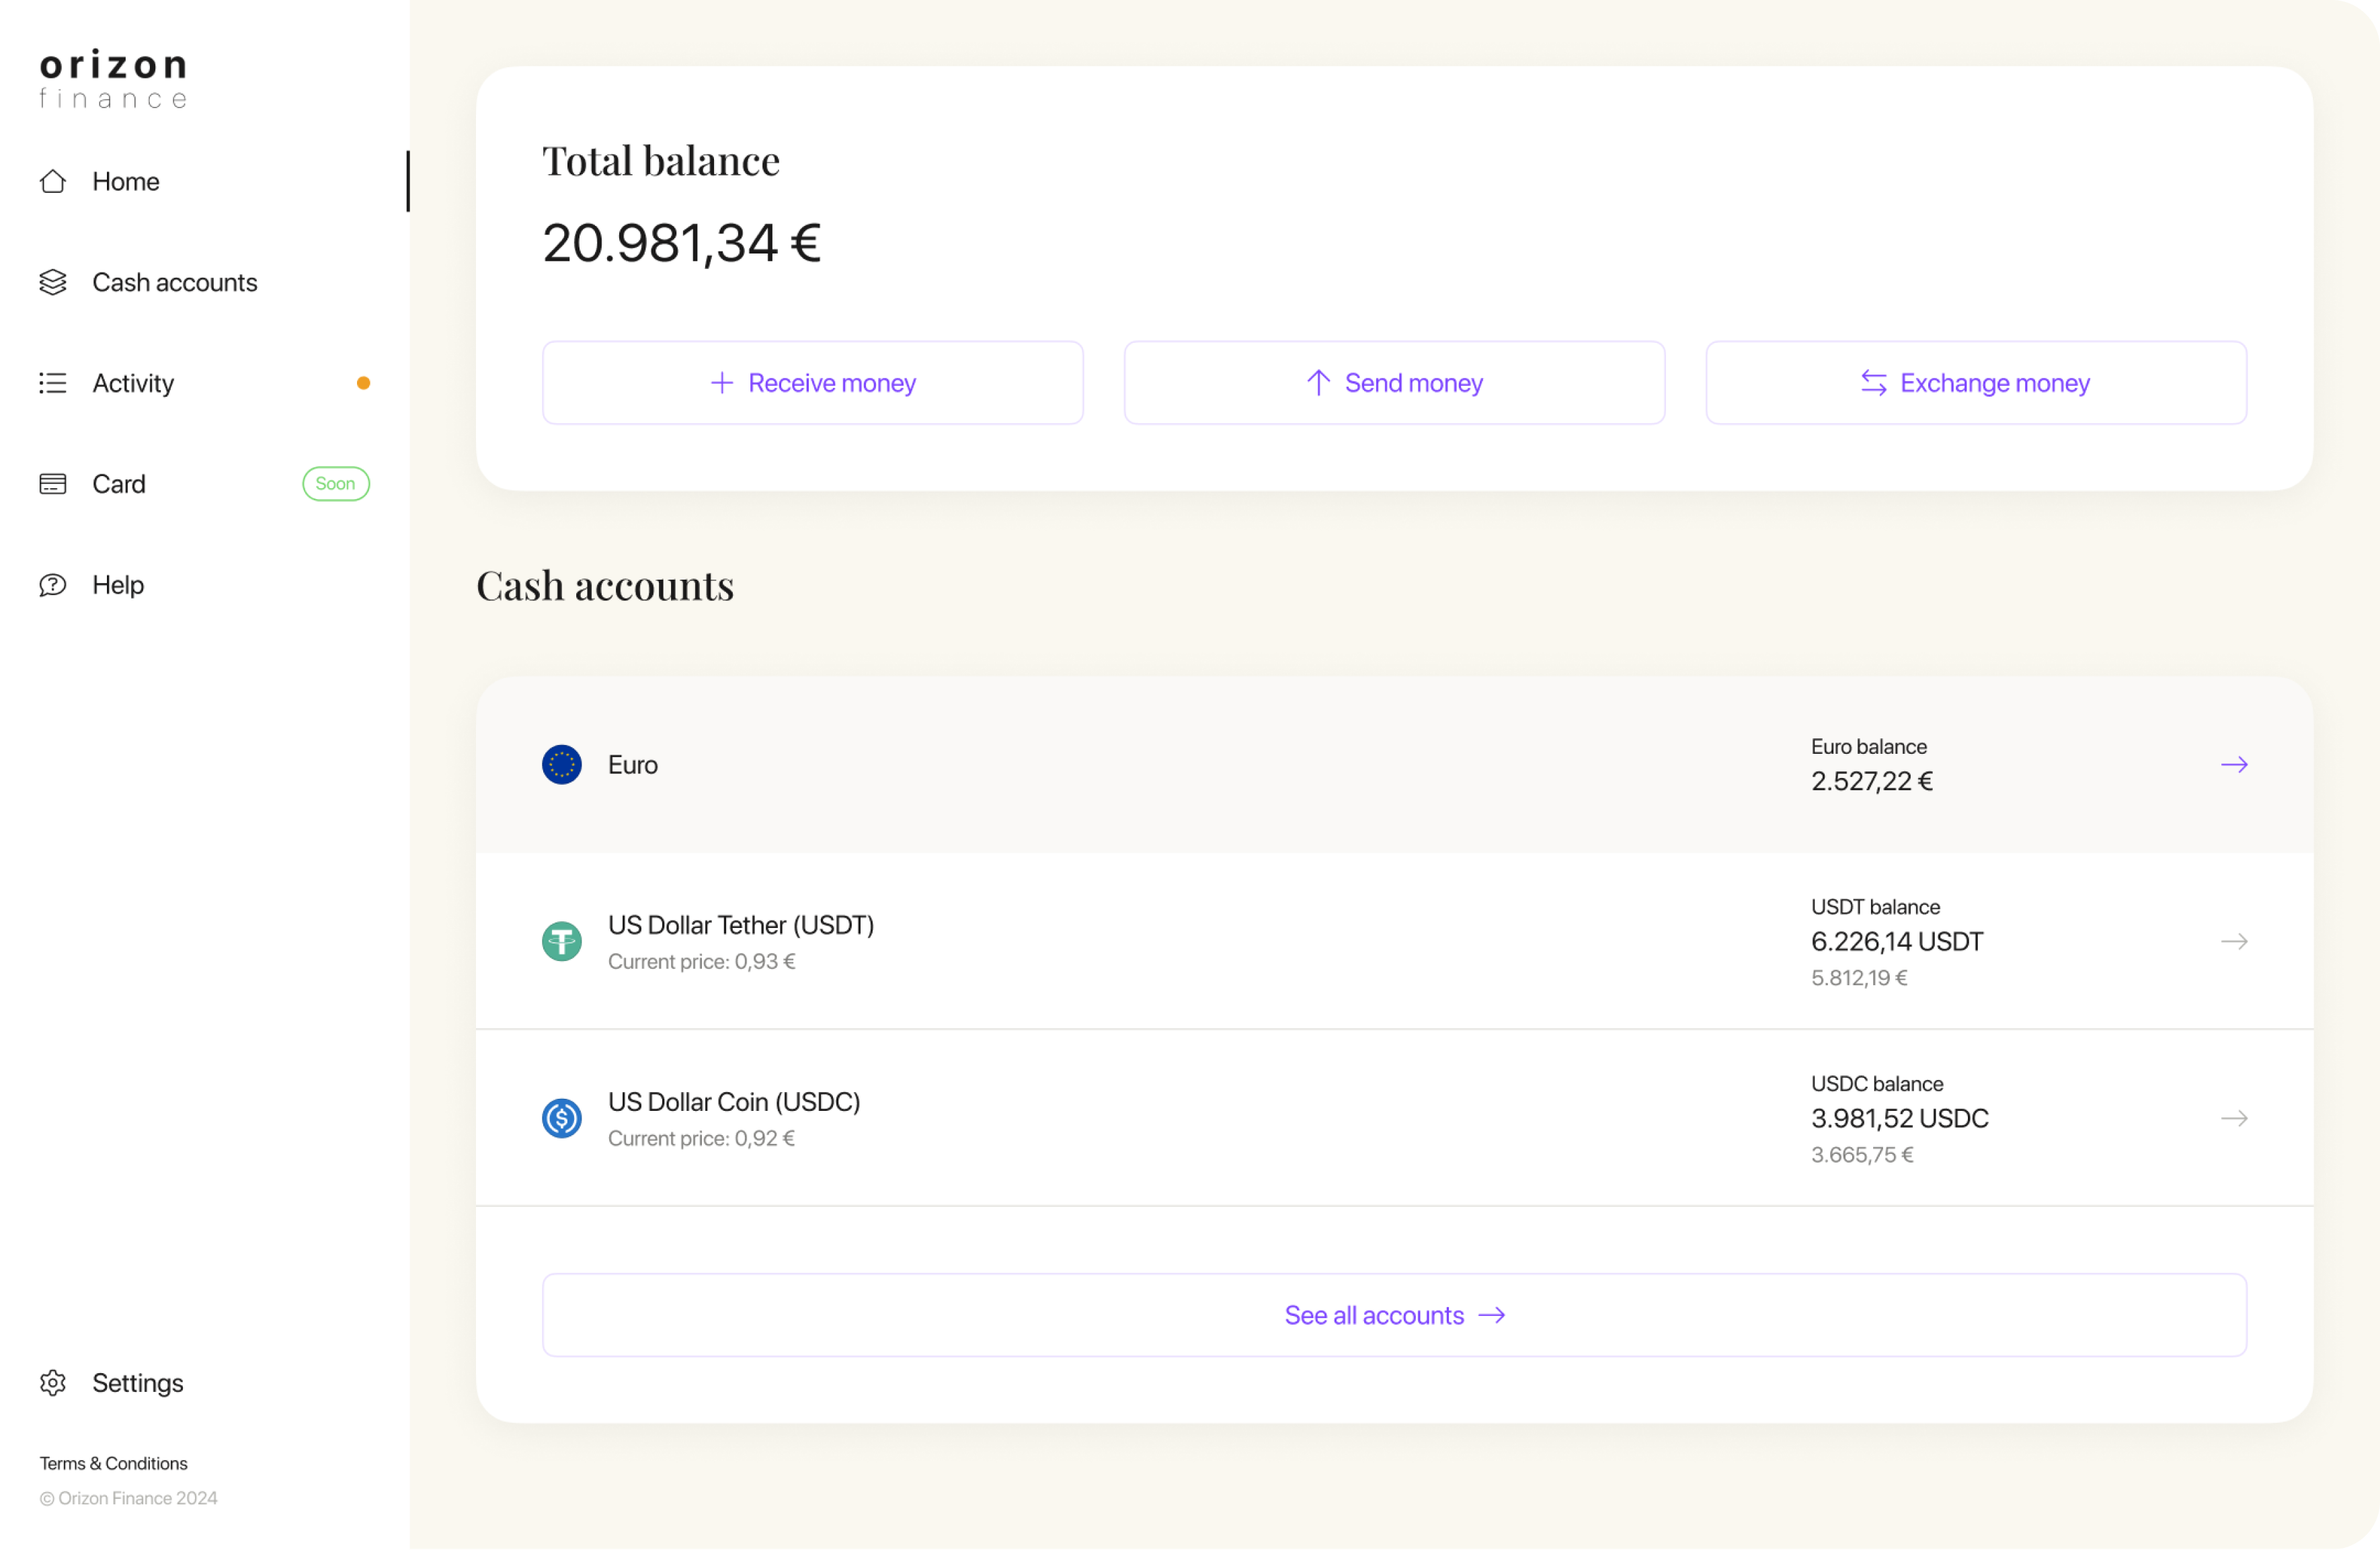Click the Settings gear icon
This screenshot has width=2380, height=1550.
point(53,1383)
